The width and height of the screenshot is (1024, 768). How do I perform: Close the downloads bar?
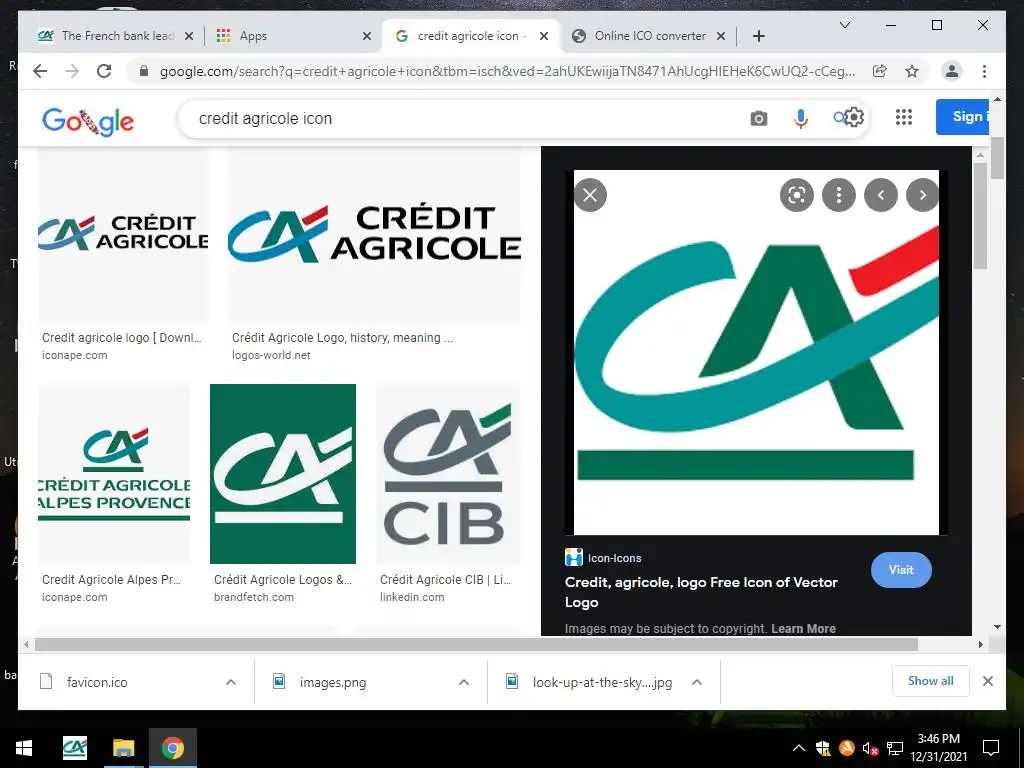click(987, 681)
